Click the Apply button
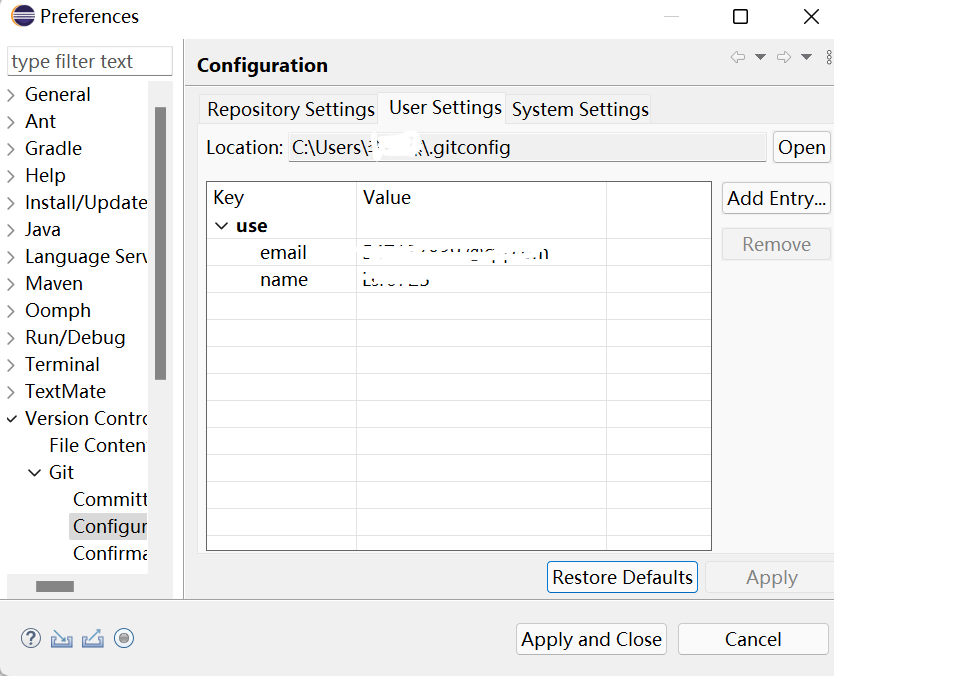972x676 pixels. (771, 577)
